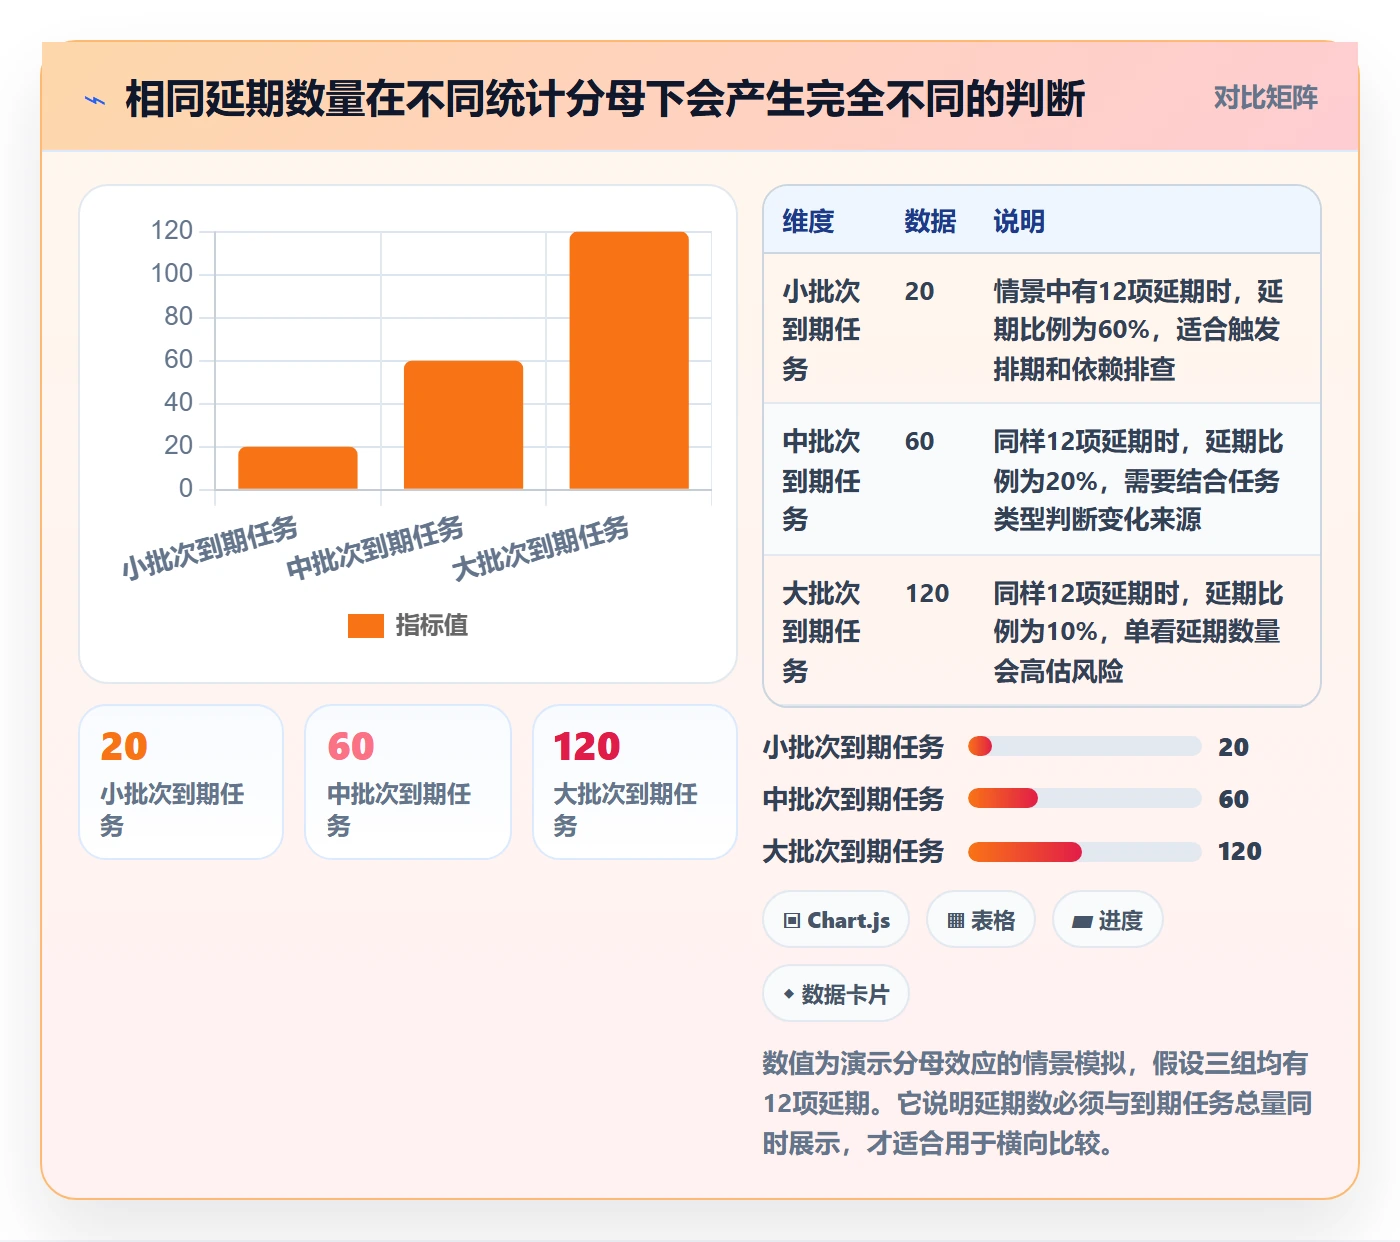The image size is (1400, 1242).
Task: Click the 中批次到期任务 progress bar
Action: point(1085,798)
